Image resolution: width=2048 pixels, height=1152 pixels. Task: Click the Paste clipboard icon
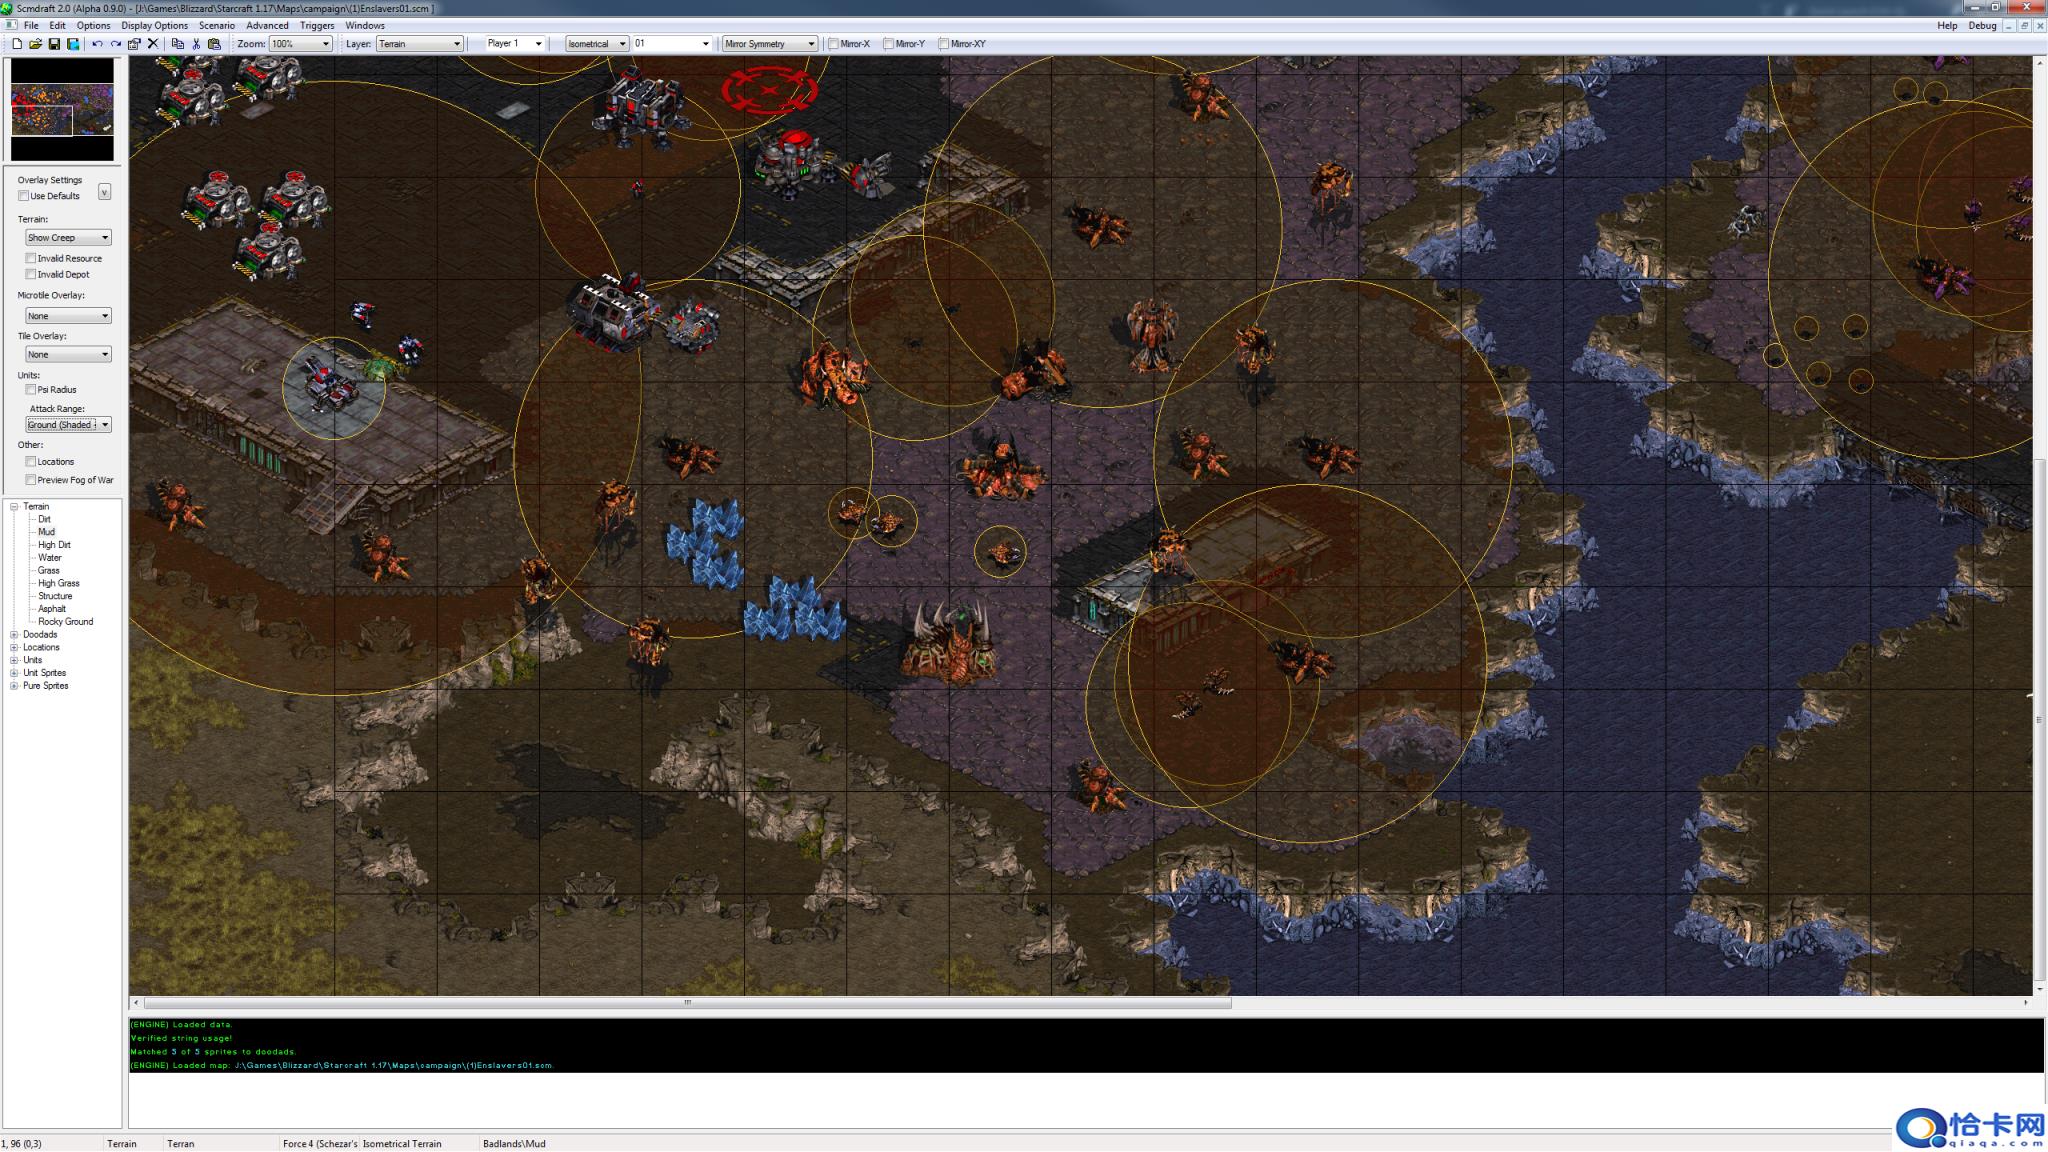click(x=214, y=44)
